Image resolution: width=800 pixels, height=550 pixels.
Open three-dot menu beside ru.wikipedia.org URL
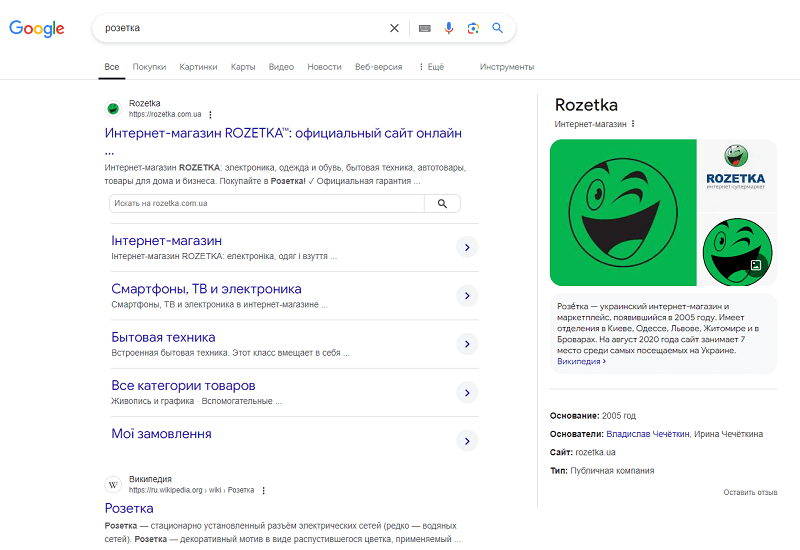pyautogui.click(x=263, y=490)
